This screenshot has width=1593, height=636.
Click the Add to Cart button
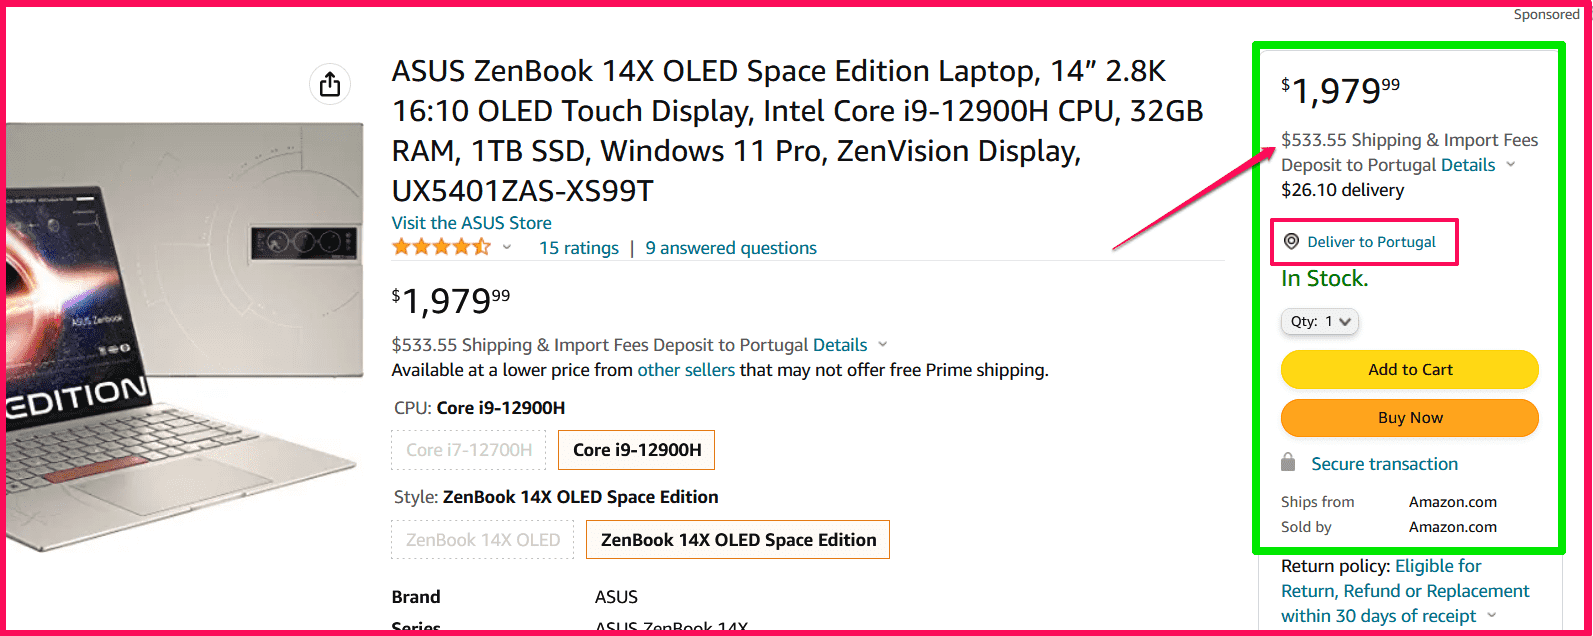pos(1409,369)
